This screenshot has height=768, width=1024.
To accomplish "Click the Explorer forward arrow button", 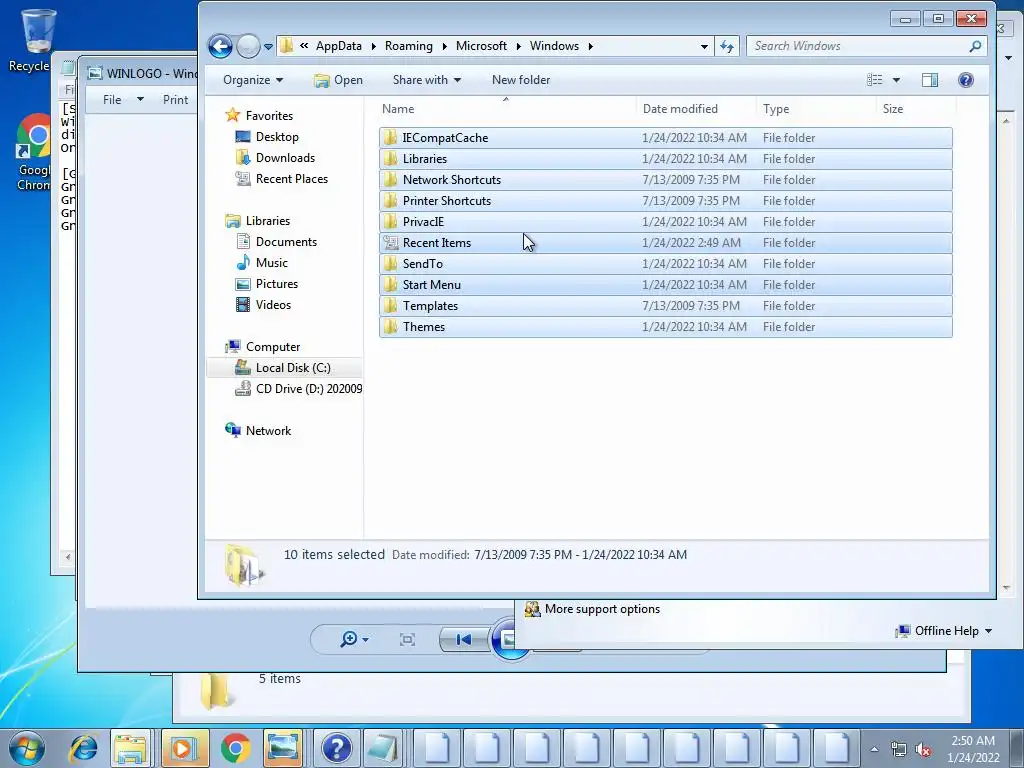I will [x=248, y=46].
